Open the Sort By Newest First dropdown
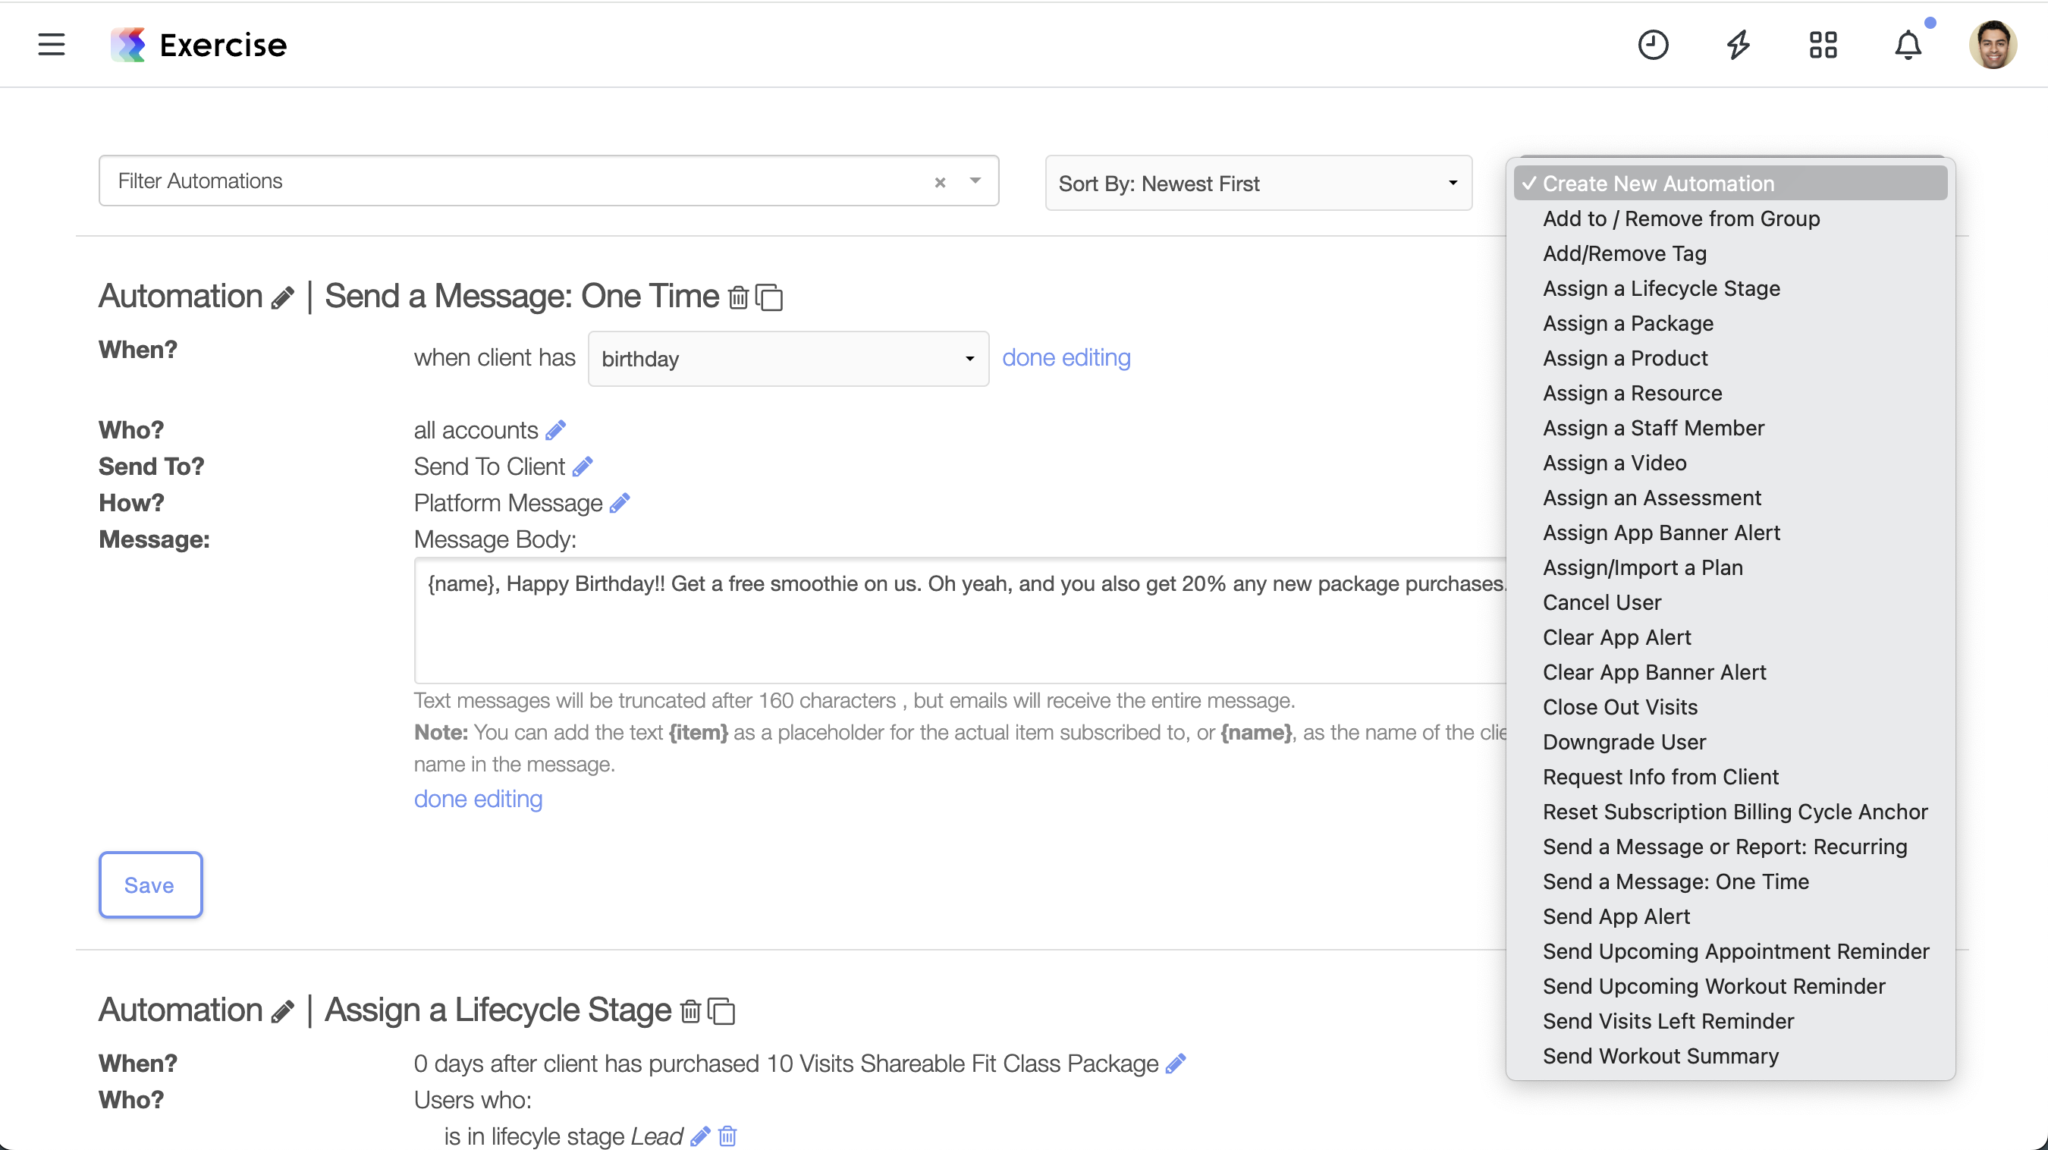The image size is (2048, 1150). pos(1258,183)
